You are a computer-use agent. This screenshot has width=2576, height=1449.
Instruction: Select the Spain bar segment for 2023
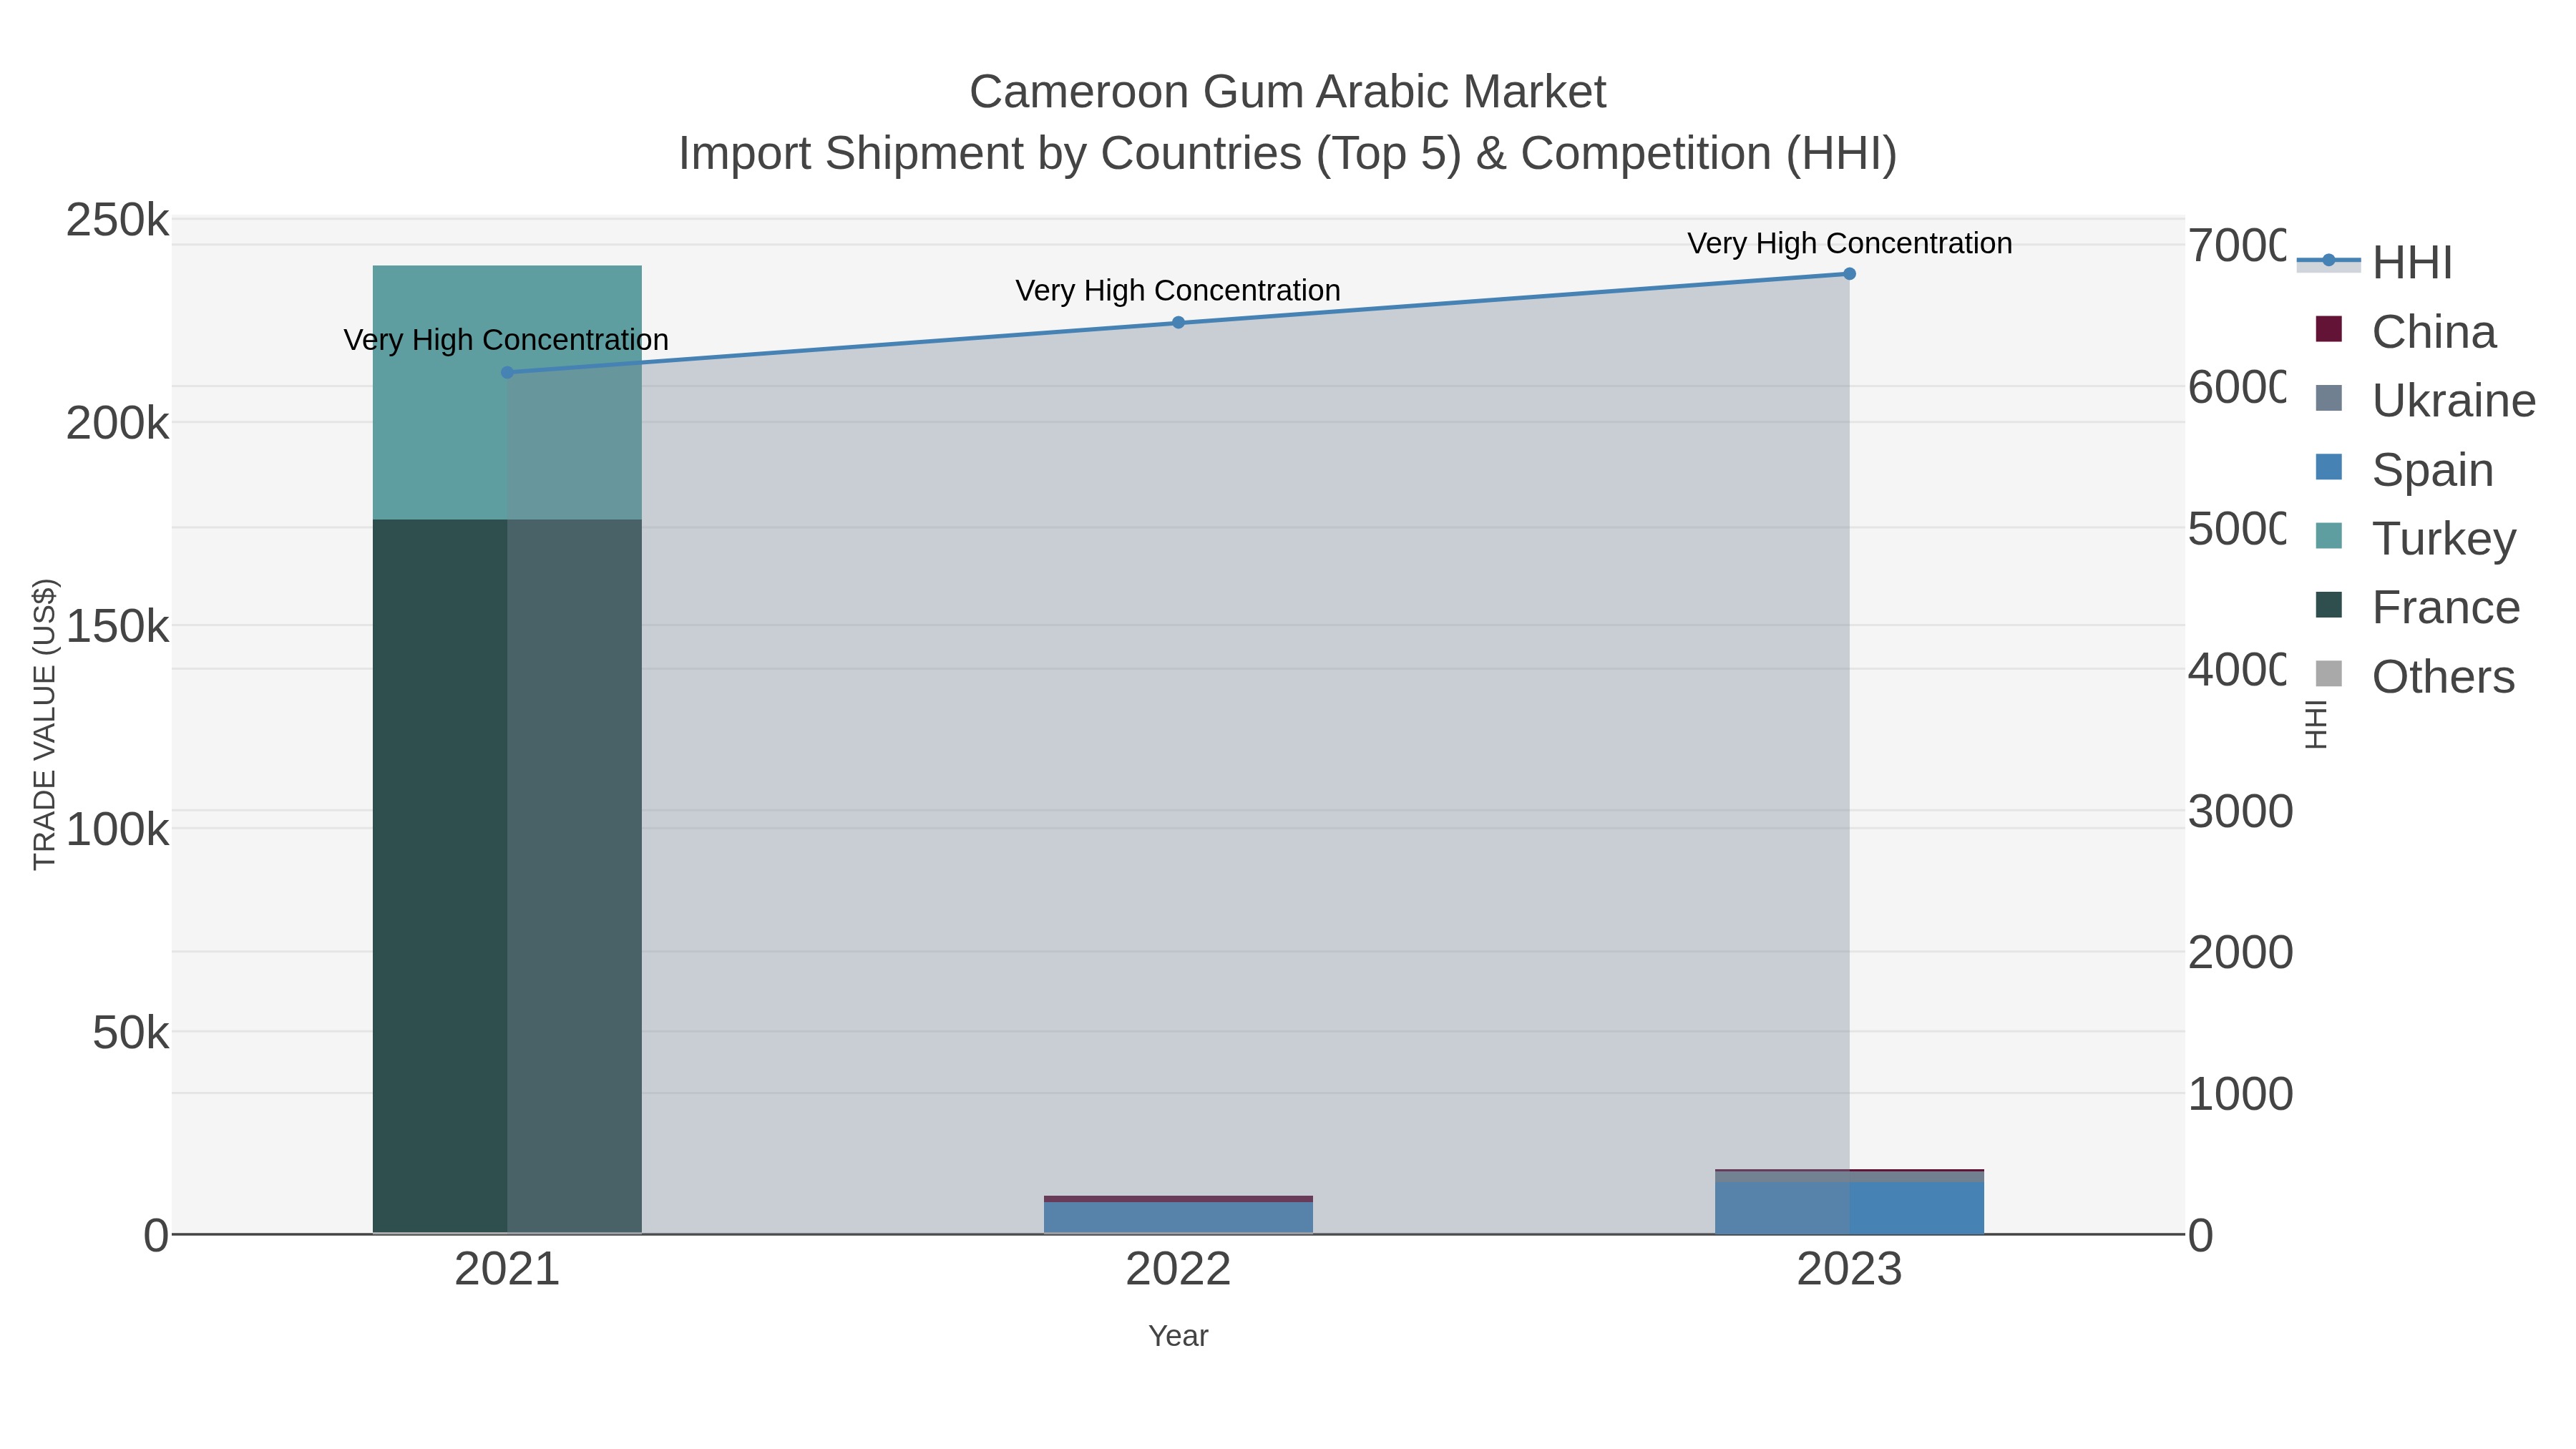point(1849,1207)
